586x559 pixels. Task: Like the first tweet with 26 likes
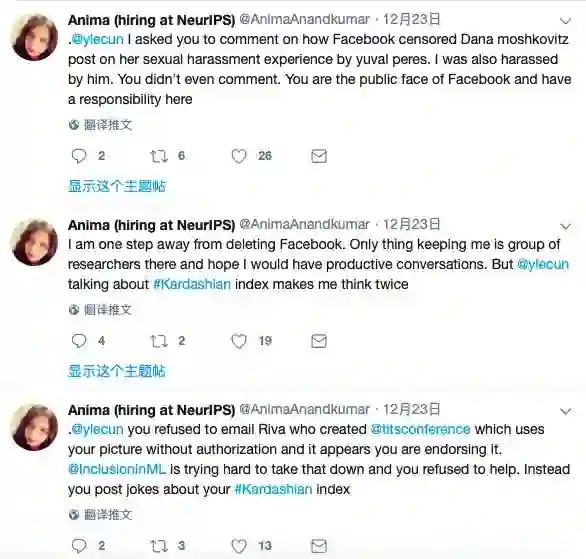pos(239,156)
